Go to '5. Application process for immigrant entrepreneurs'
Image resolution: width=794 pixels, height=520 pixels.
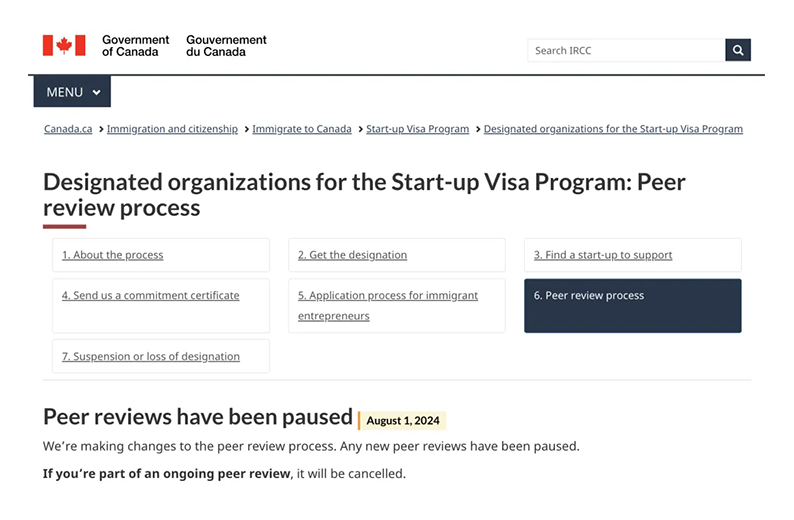point(388,305)
